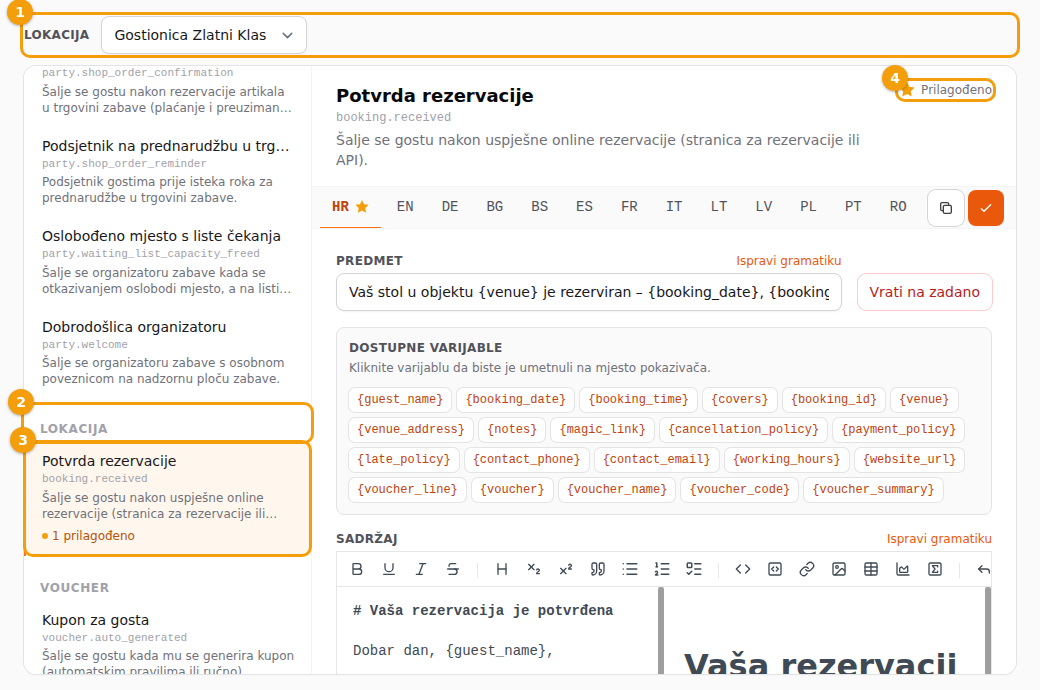Viewport: 1040px width, 690px height.
Task: Insert the {guest_name} variable
Action: 400,399
